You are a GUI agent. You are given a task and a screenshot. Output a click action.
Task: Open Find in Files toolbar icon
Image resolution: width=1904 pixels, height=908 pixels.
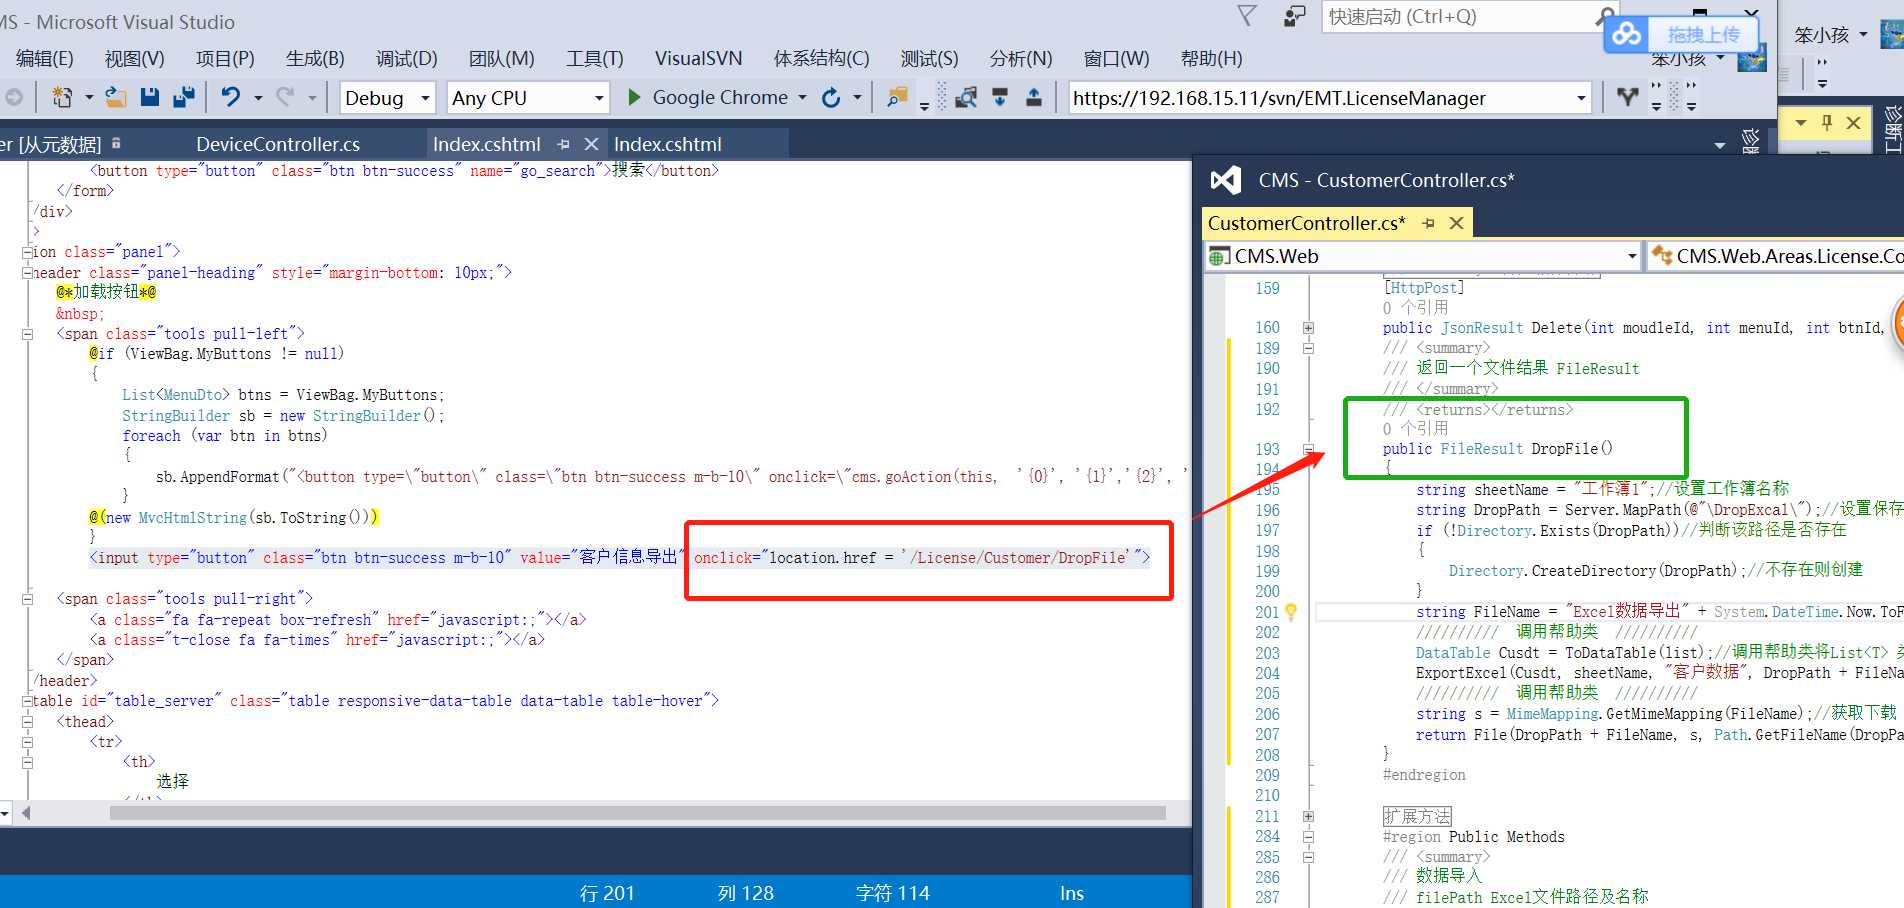click(x=897, y=97)
